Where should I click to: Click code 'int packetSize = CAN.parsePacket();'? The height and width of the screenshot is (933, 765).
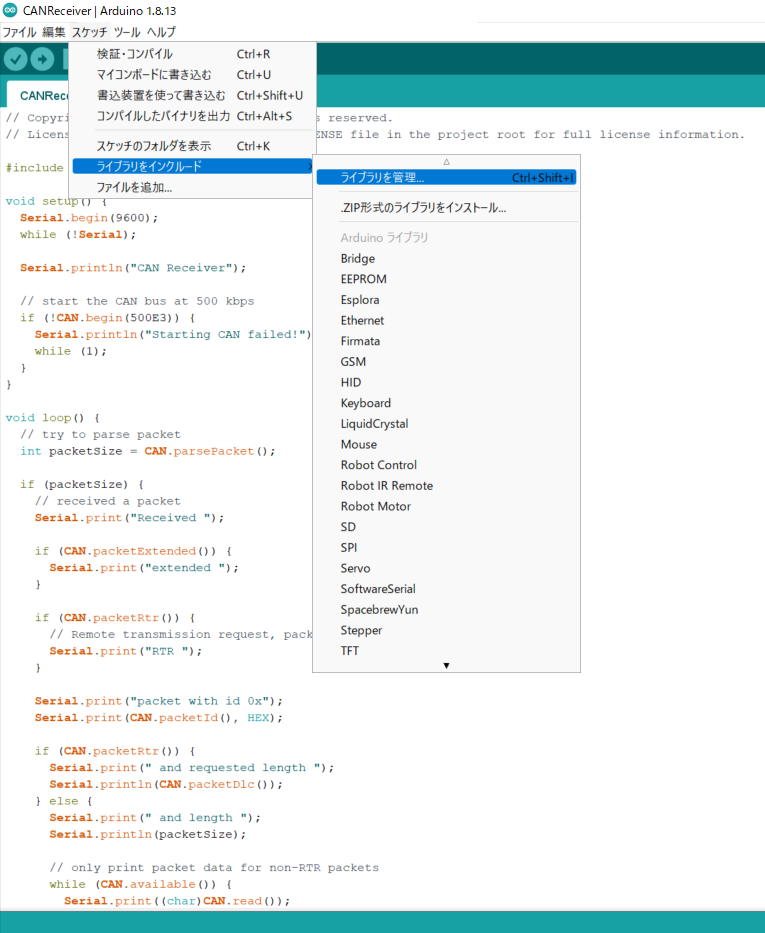coord(148,451)
